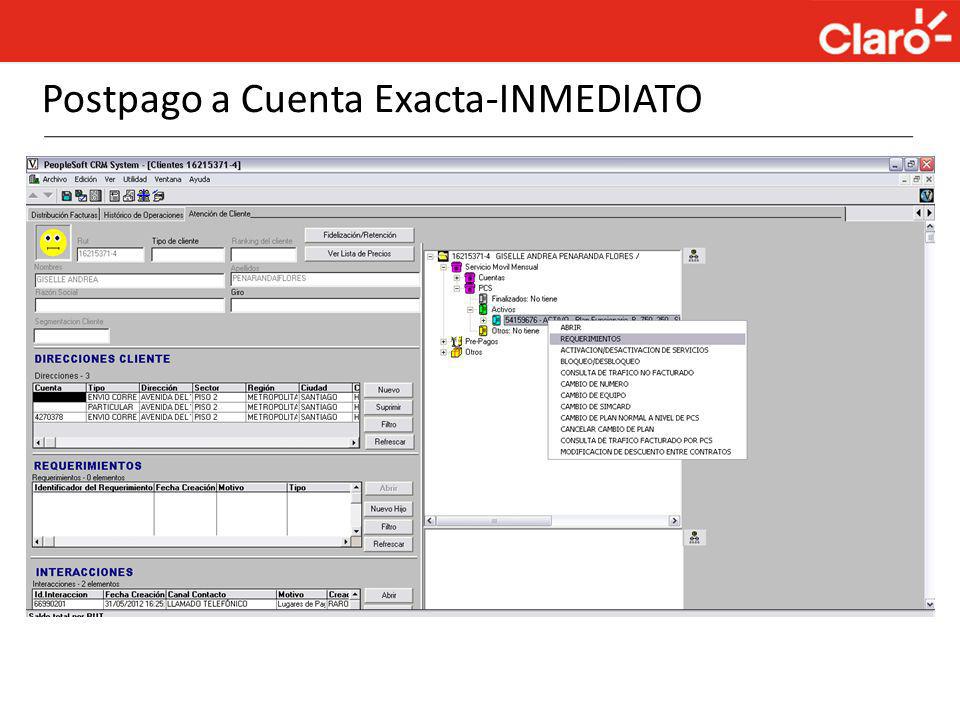Click the Suprimir button
The width and height of the screenshot is (960, 720).
coord(389,407)
